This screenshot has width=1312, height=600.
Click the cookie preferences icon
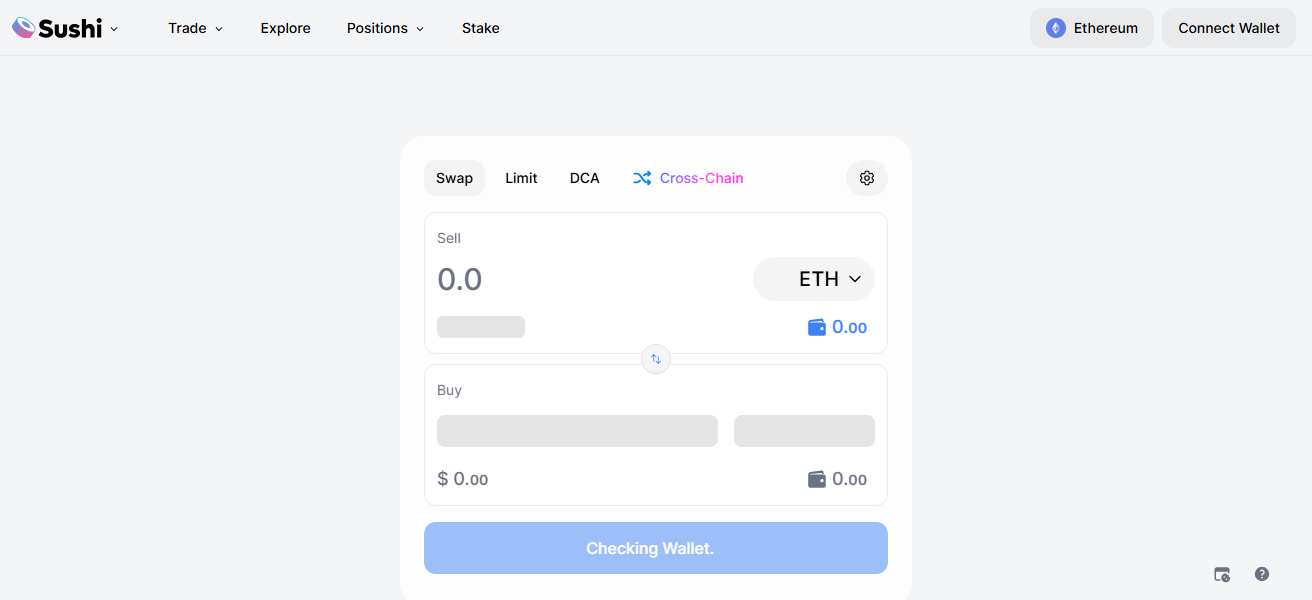[1222, 574]
